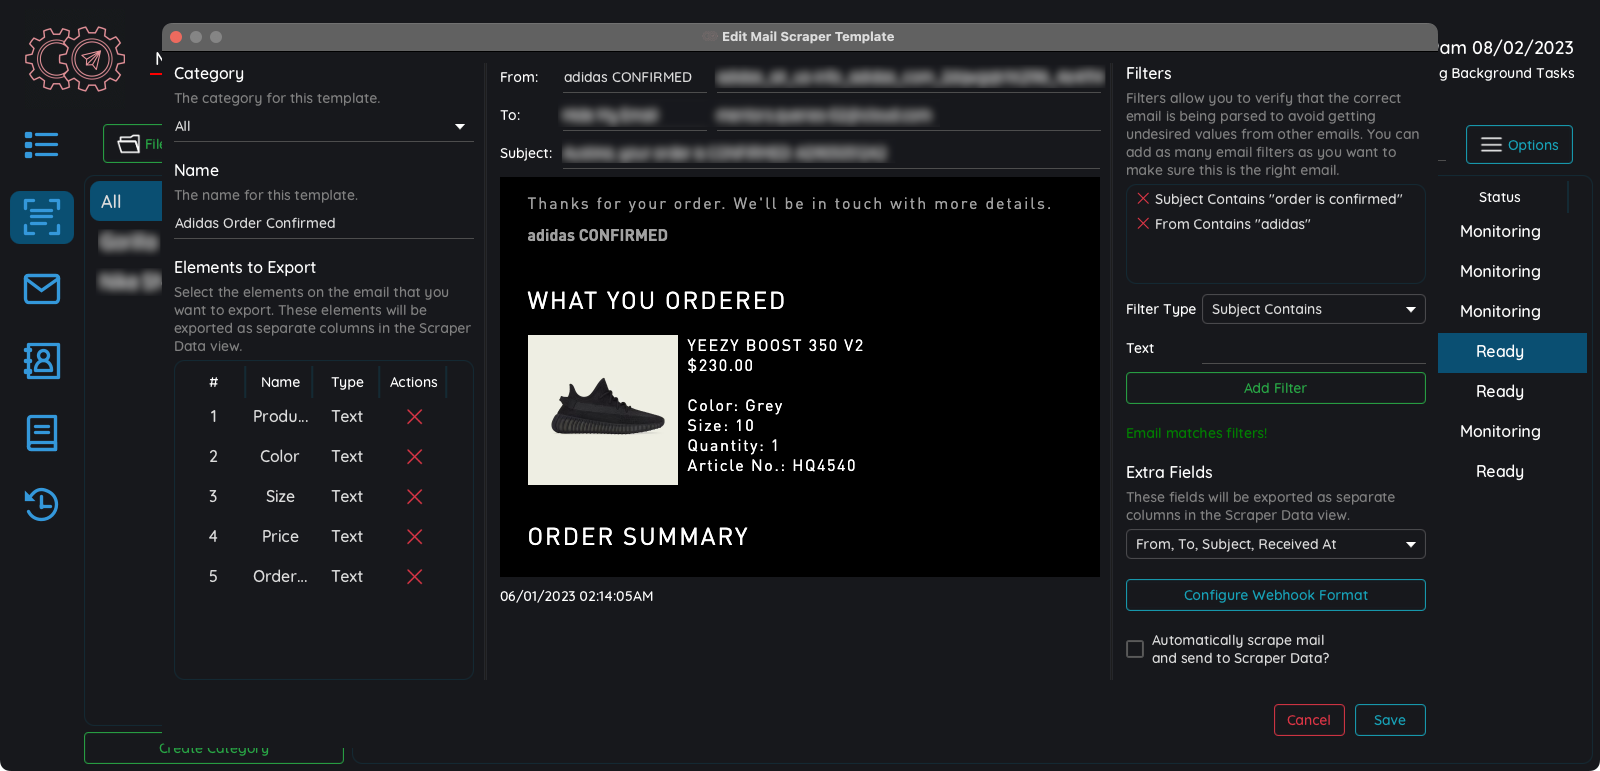Delete the Size export element

[x=415, y=497]
